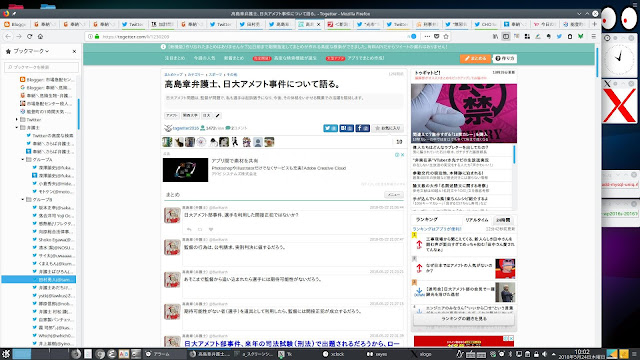Screen dimensions: 640x360
Task: Switch ranking to 24時間 tab
Action: click(503, 220)
